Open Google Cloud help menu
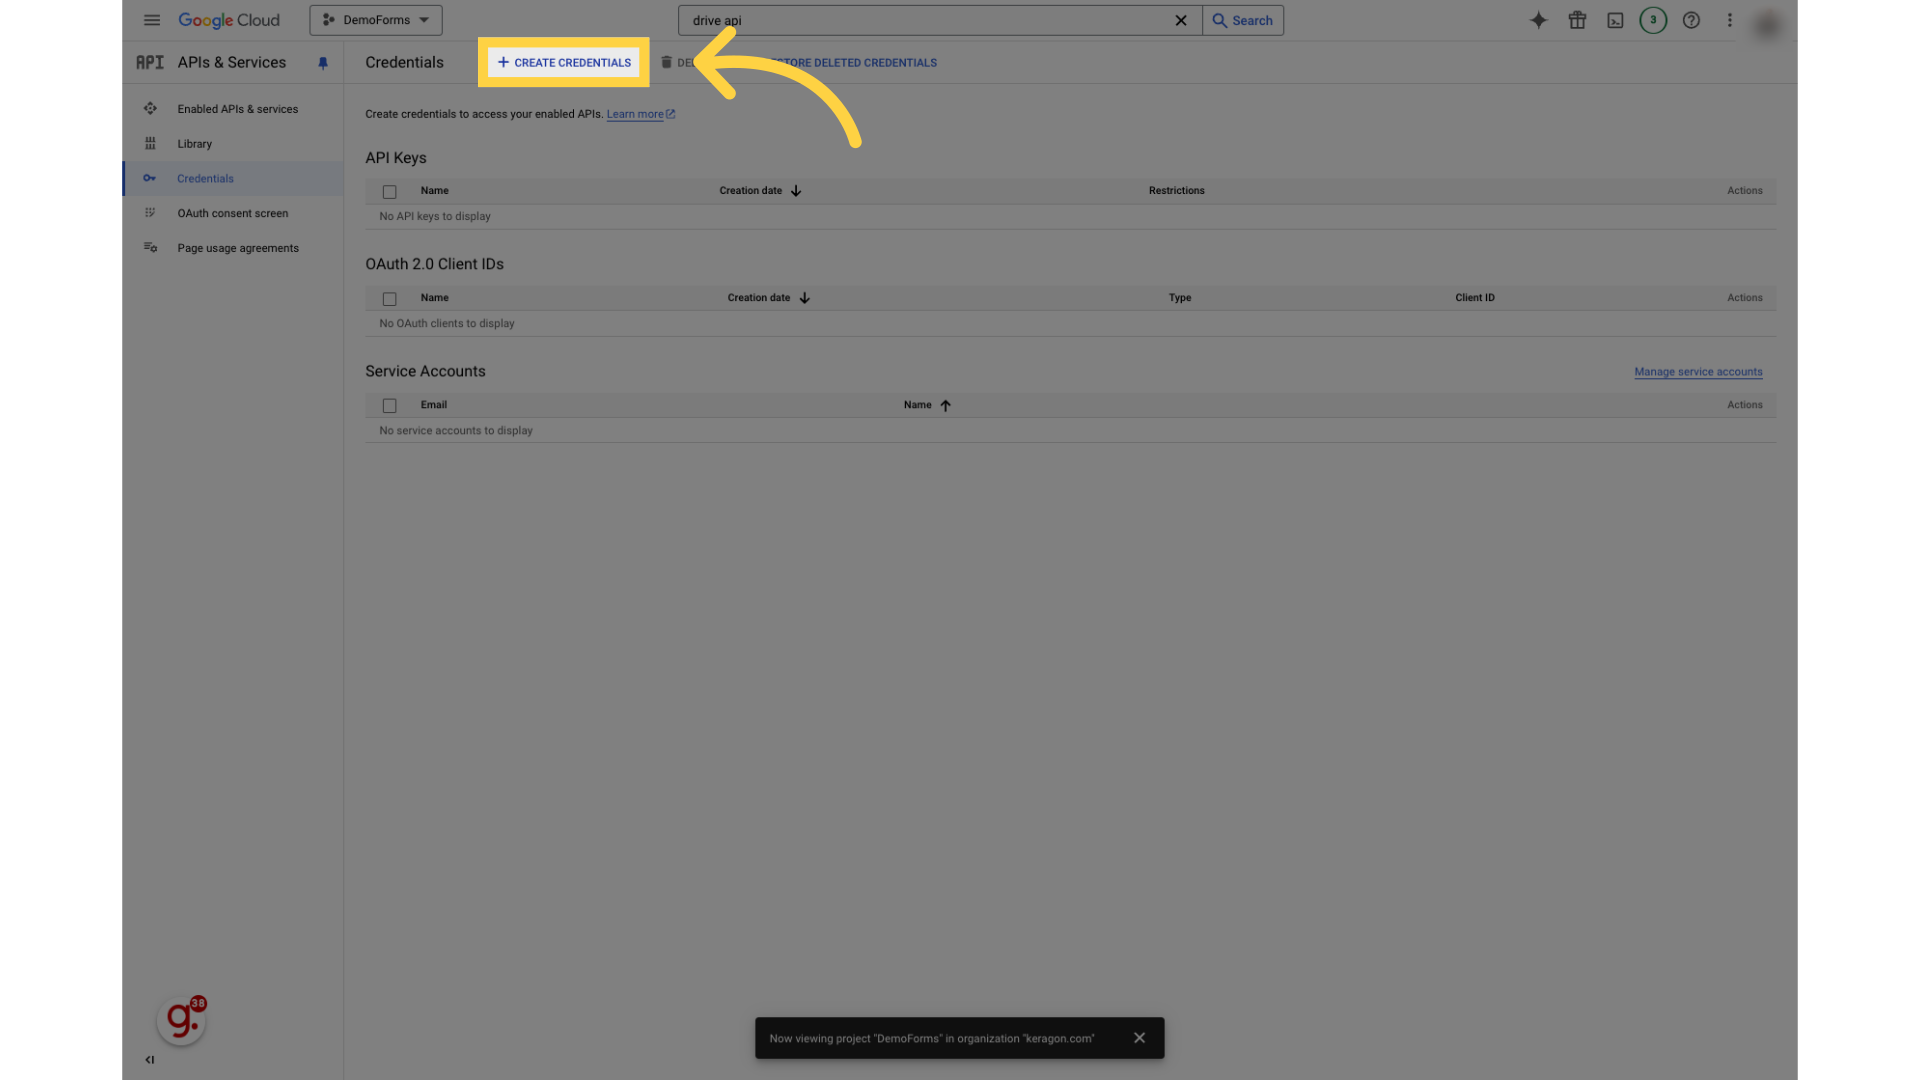Screen dimensions: 1920x1080 click(x=1691, y=20)
